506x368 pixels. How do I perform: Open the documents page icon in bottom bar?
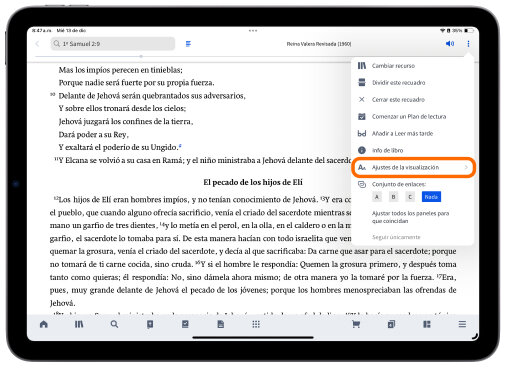(x=221, y=324)
